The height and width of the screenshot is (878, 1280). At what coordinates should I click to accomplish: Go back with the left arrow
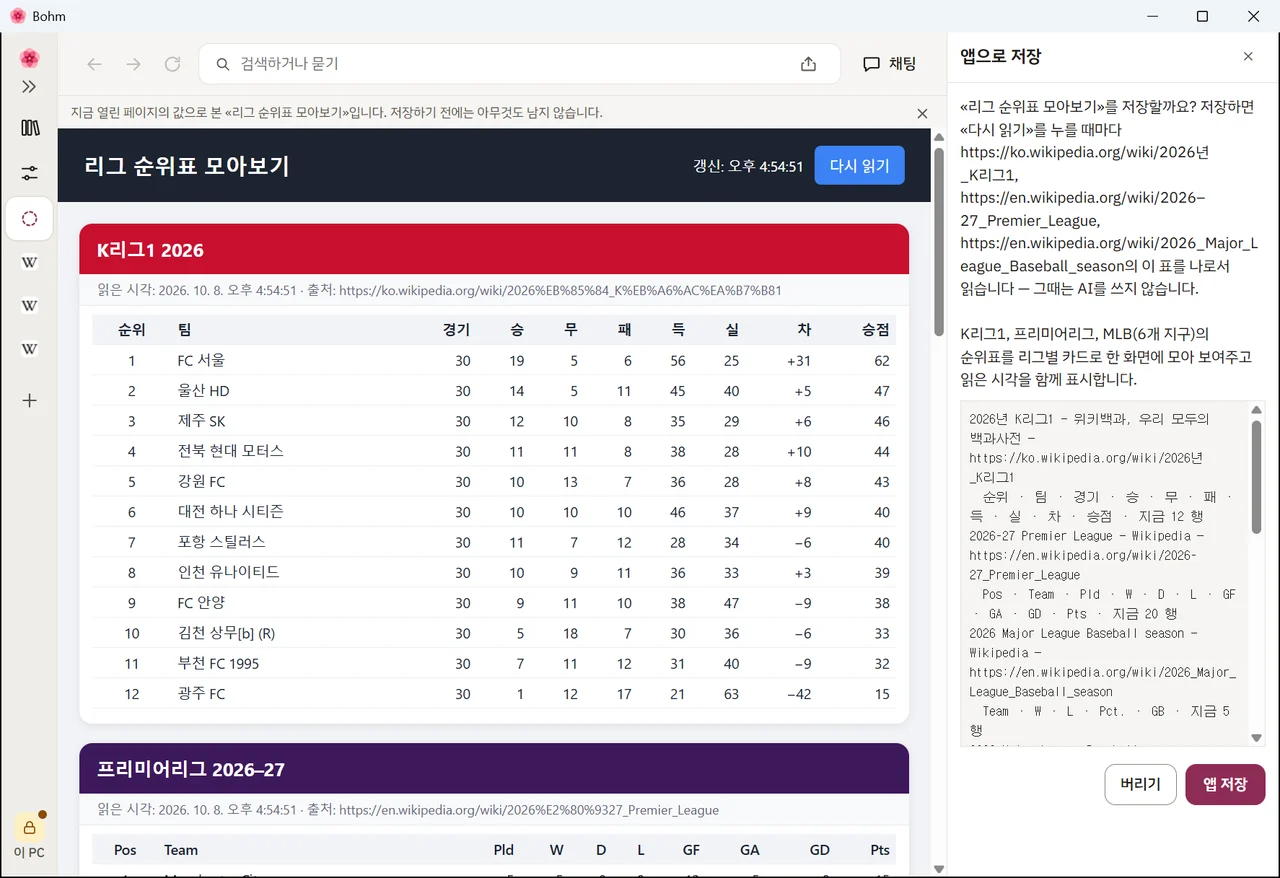pos(94,64)
